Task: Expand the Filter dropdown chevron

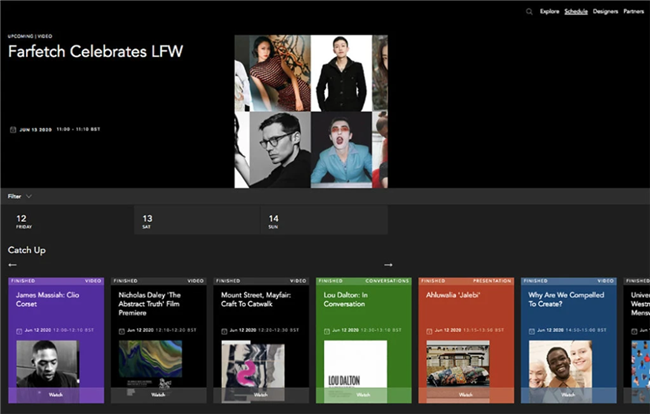Action: point(29,196)
